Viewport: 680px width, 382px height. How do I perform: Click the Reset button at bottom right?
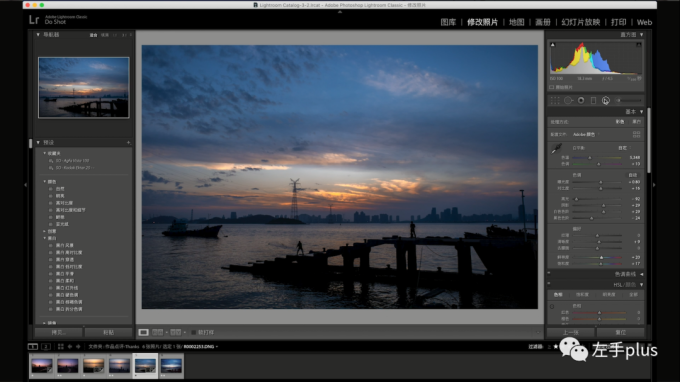(620, 333)
